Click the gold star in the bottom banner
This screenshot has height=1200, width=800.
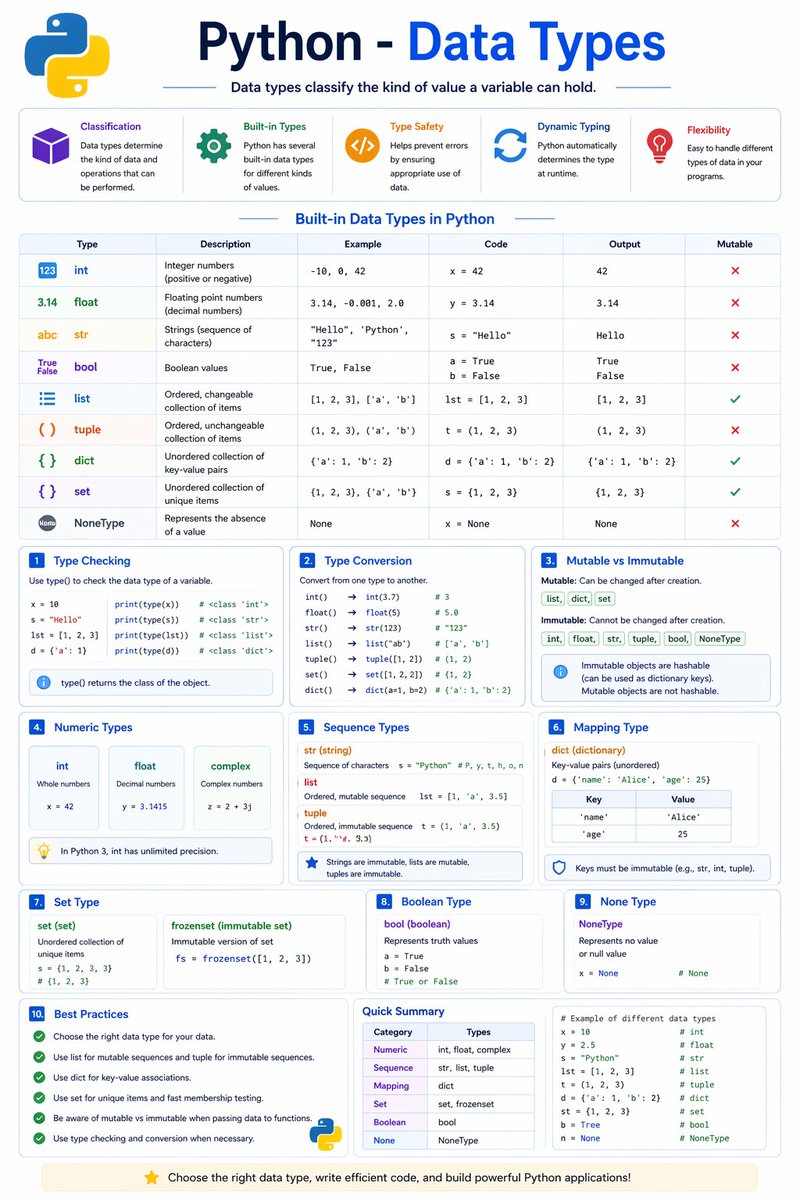(152, 1178)
